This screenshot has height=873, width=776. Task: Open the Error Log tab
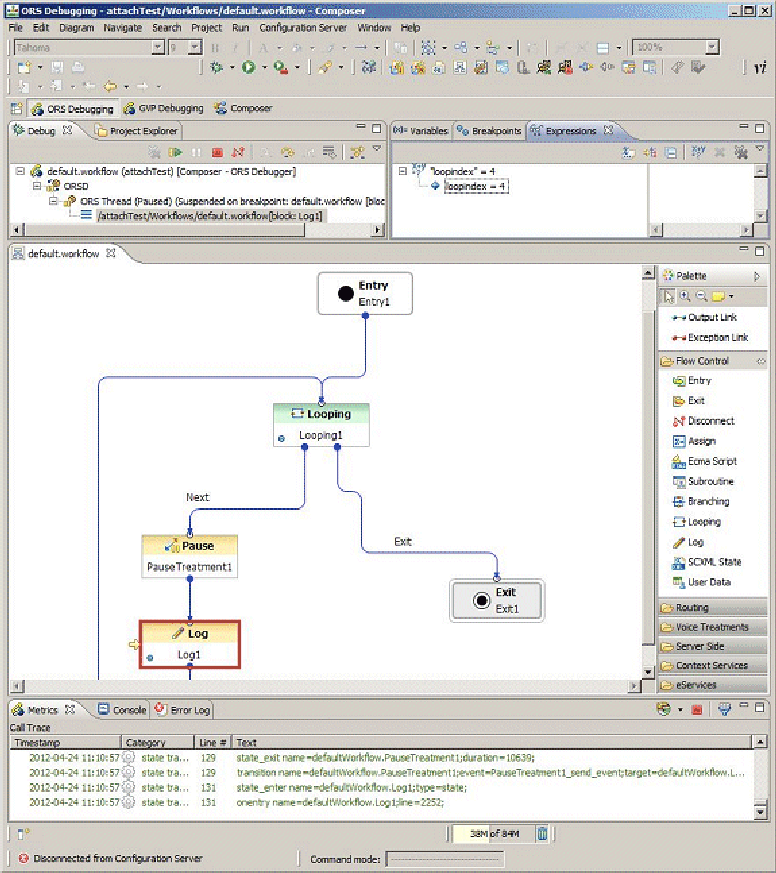coord(188,710)
